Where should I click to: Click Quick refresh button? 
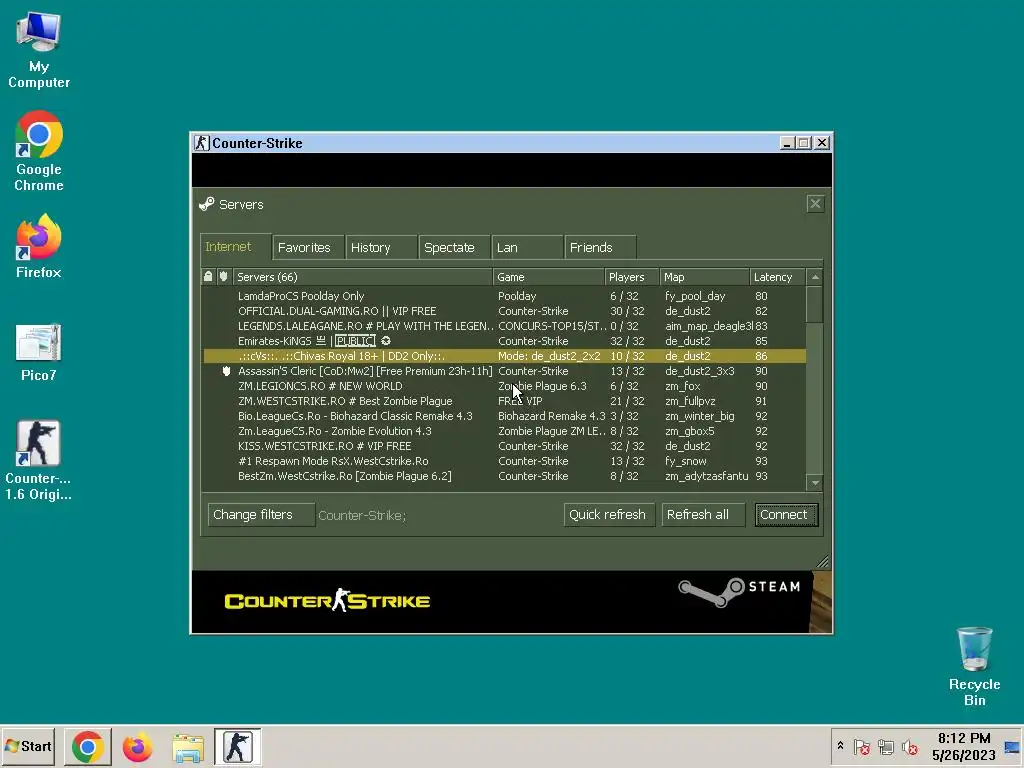tap(609, 515)
